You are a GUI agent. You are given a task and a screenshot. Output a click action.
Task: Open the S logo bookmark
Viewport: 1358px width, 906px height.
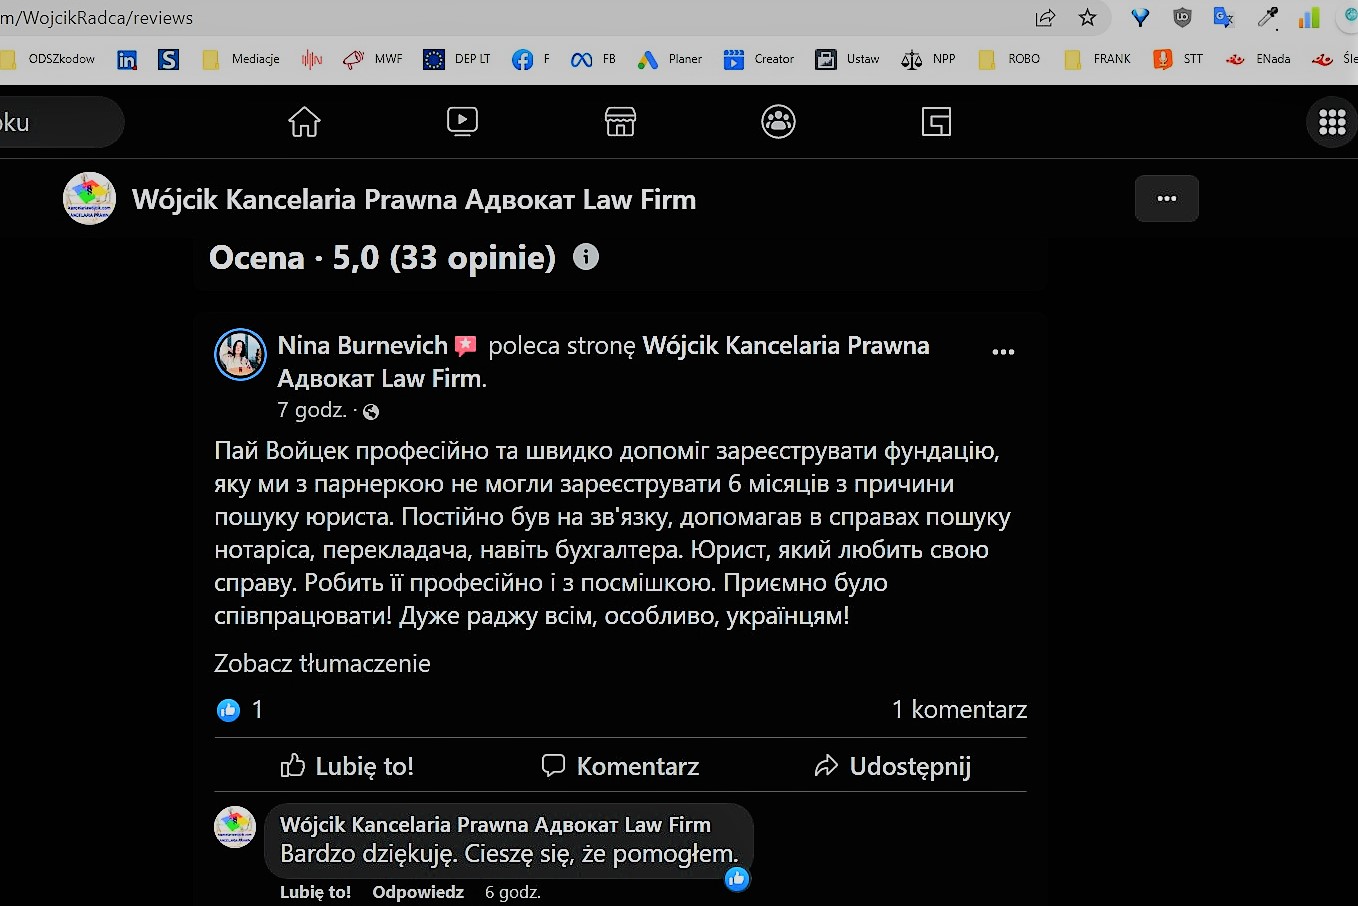pos(169,60)
